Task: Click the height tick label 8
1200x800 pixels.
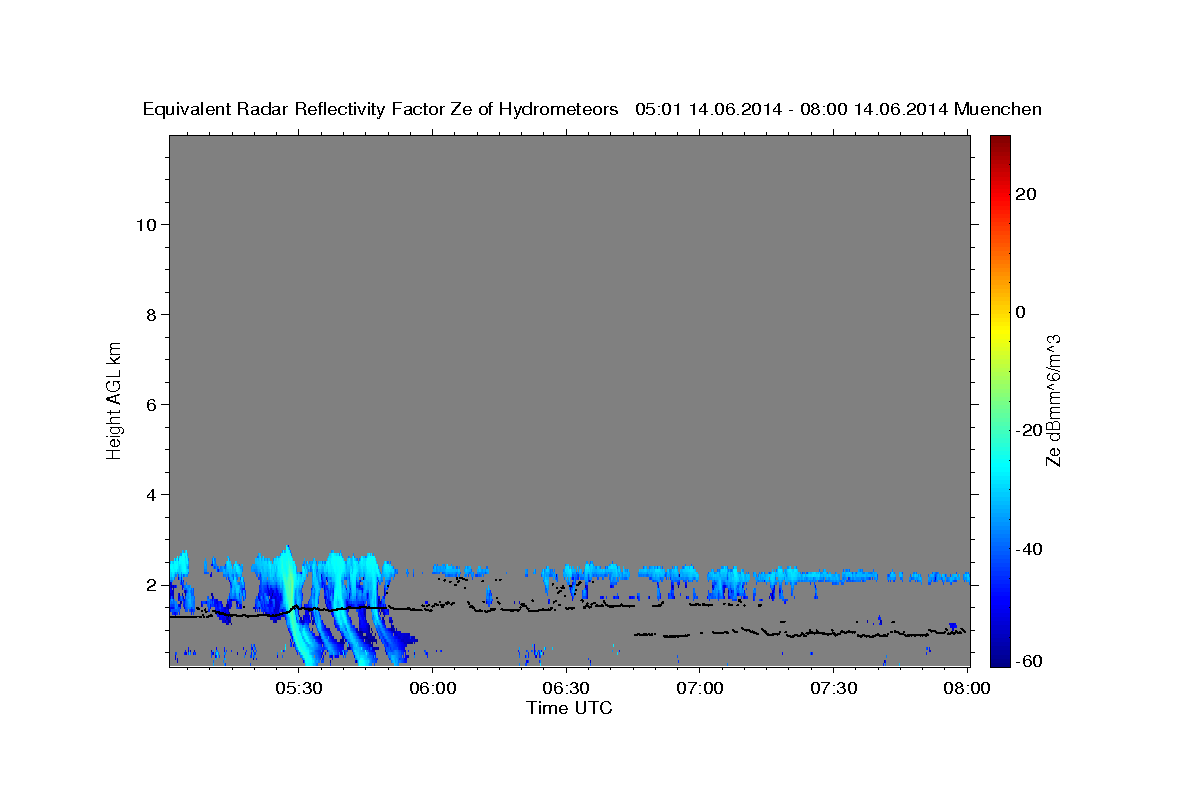Action: (x=152, y=314)
